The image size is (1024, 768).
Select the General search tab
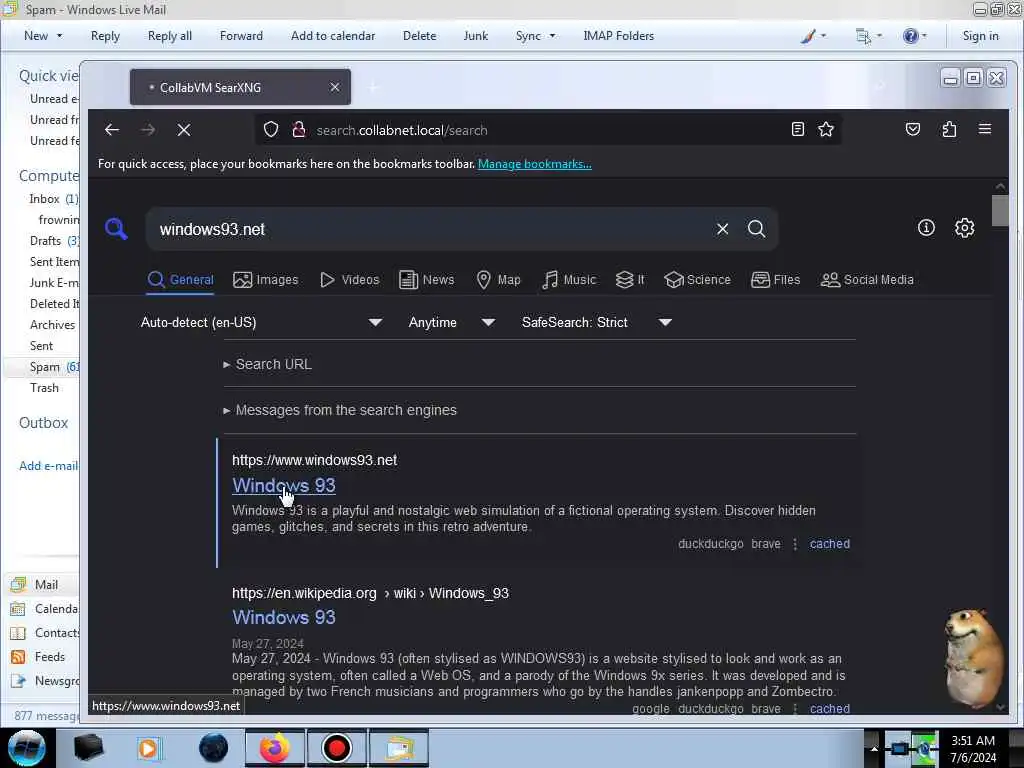181,280
